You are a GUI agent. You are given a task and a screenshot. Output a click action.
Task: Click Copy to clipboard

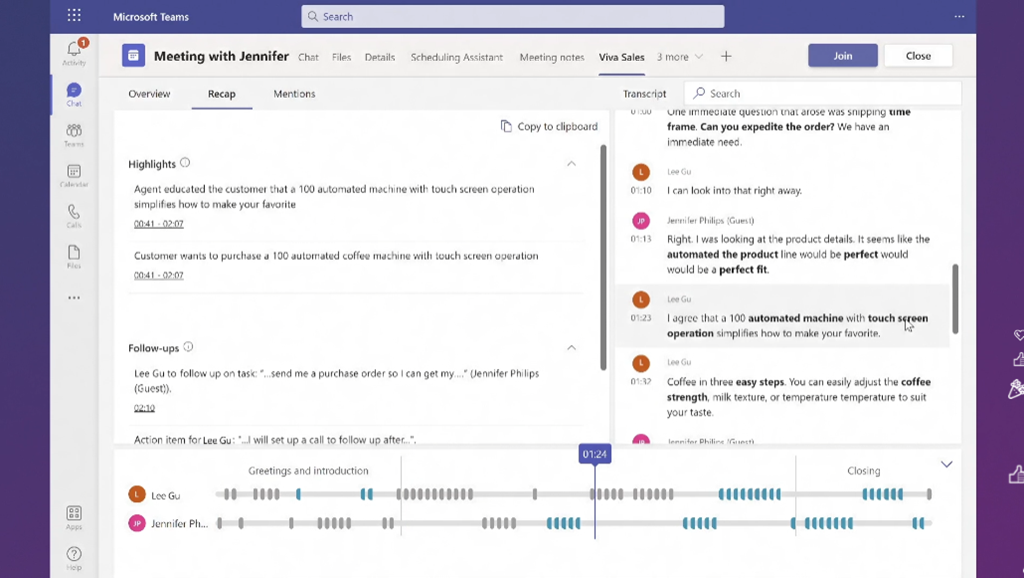(x=549, y=127)
